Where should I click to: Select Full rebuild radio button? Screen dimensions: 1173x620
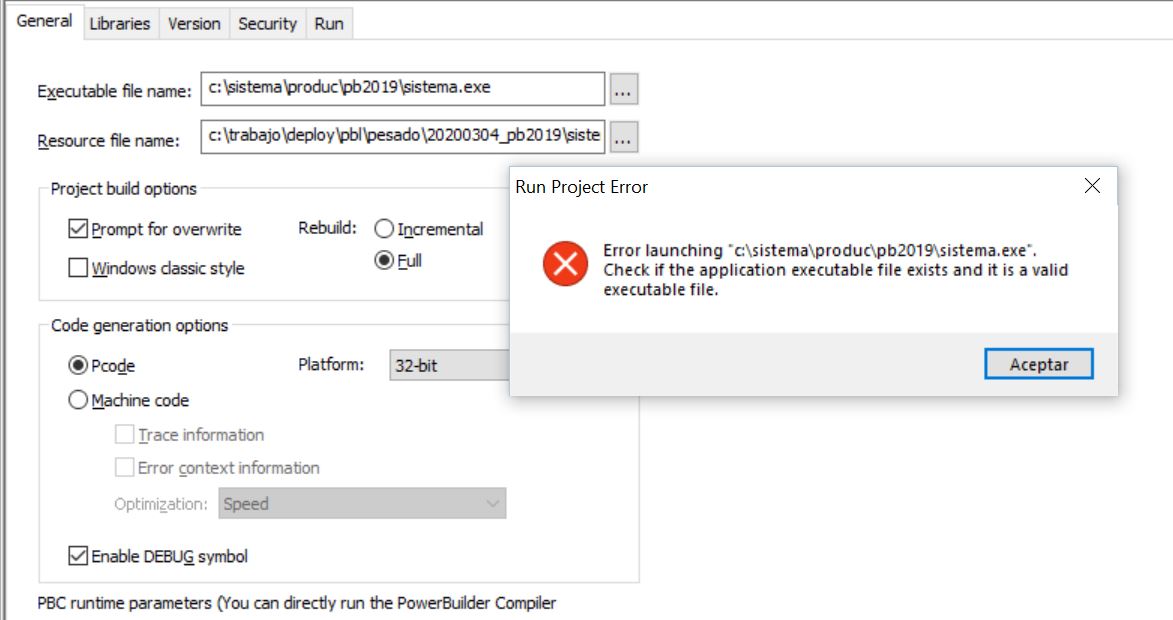click(384, 261)
